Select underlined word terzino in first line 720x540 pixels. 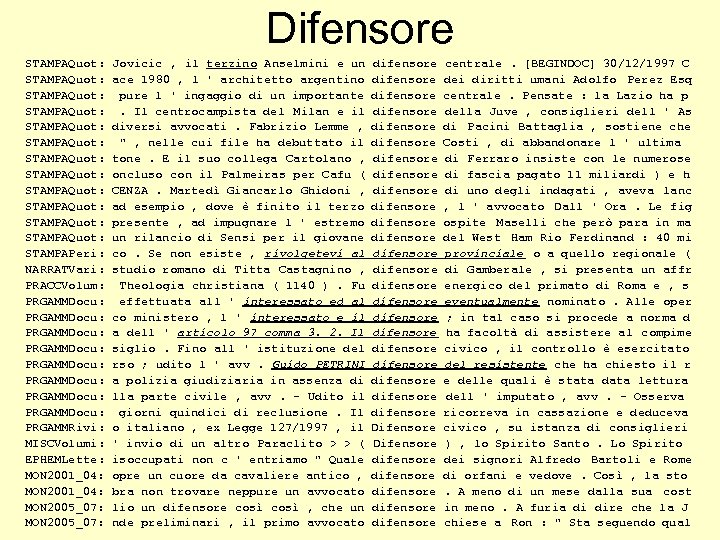pyautogui.click(x=231, y=64)
